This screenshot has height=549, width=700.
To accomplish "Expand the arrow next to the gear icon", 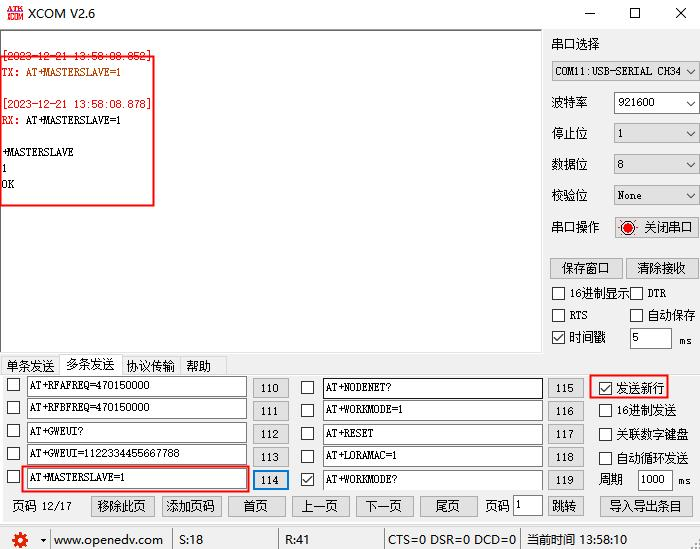I will [x=43, y=540].
